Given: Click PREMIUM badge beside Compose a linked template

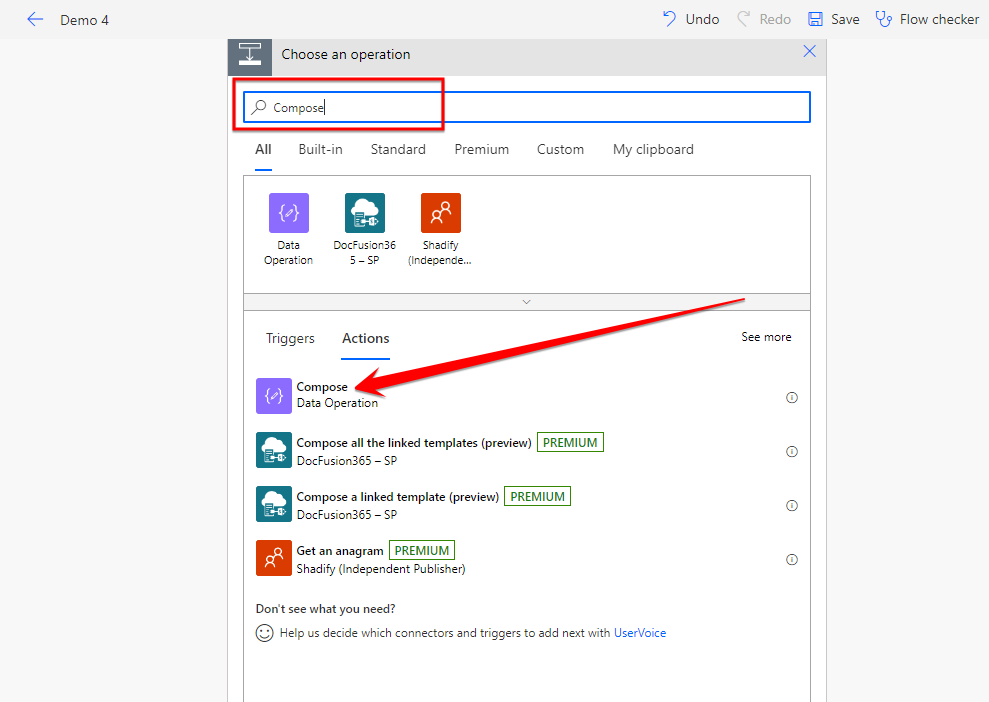Looking at the screenshot, I should click(x=537, y=496).
